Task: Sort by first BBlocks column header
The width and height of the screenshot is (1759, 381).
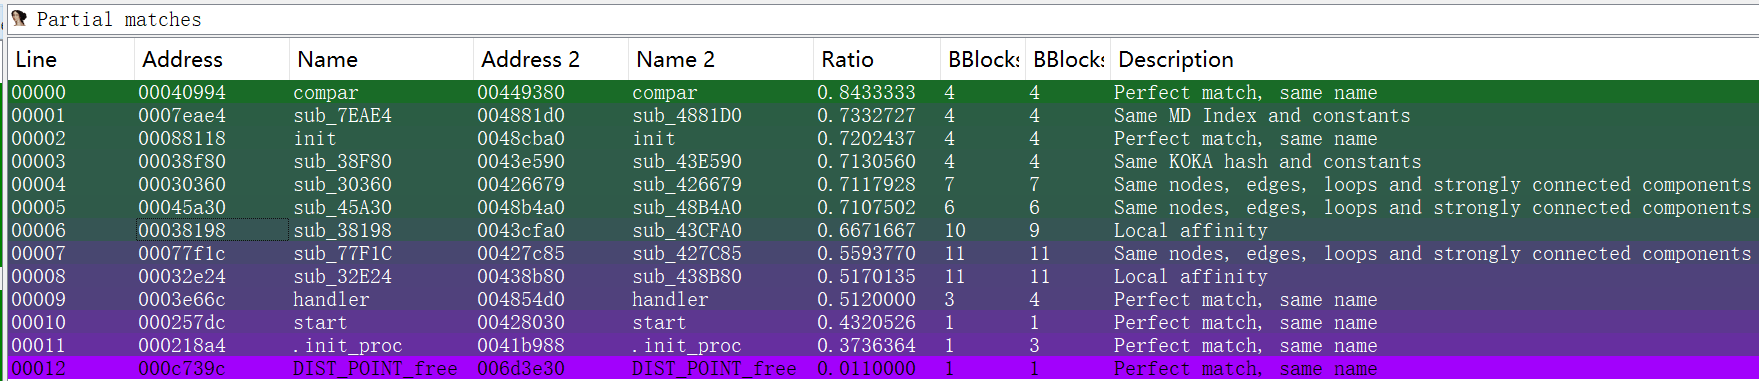Action: pos(983,59)
